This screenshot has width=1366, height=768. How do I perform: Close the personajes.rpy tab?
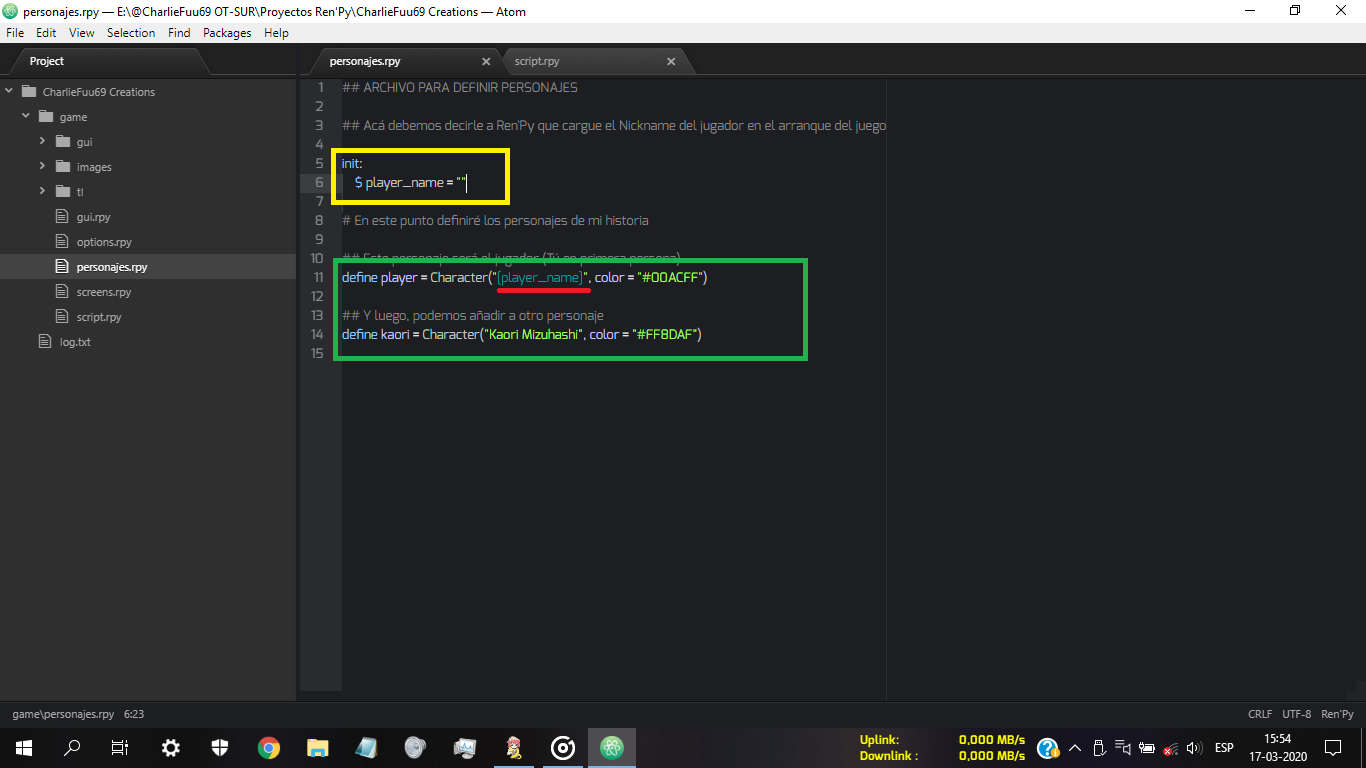[486, 61]
